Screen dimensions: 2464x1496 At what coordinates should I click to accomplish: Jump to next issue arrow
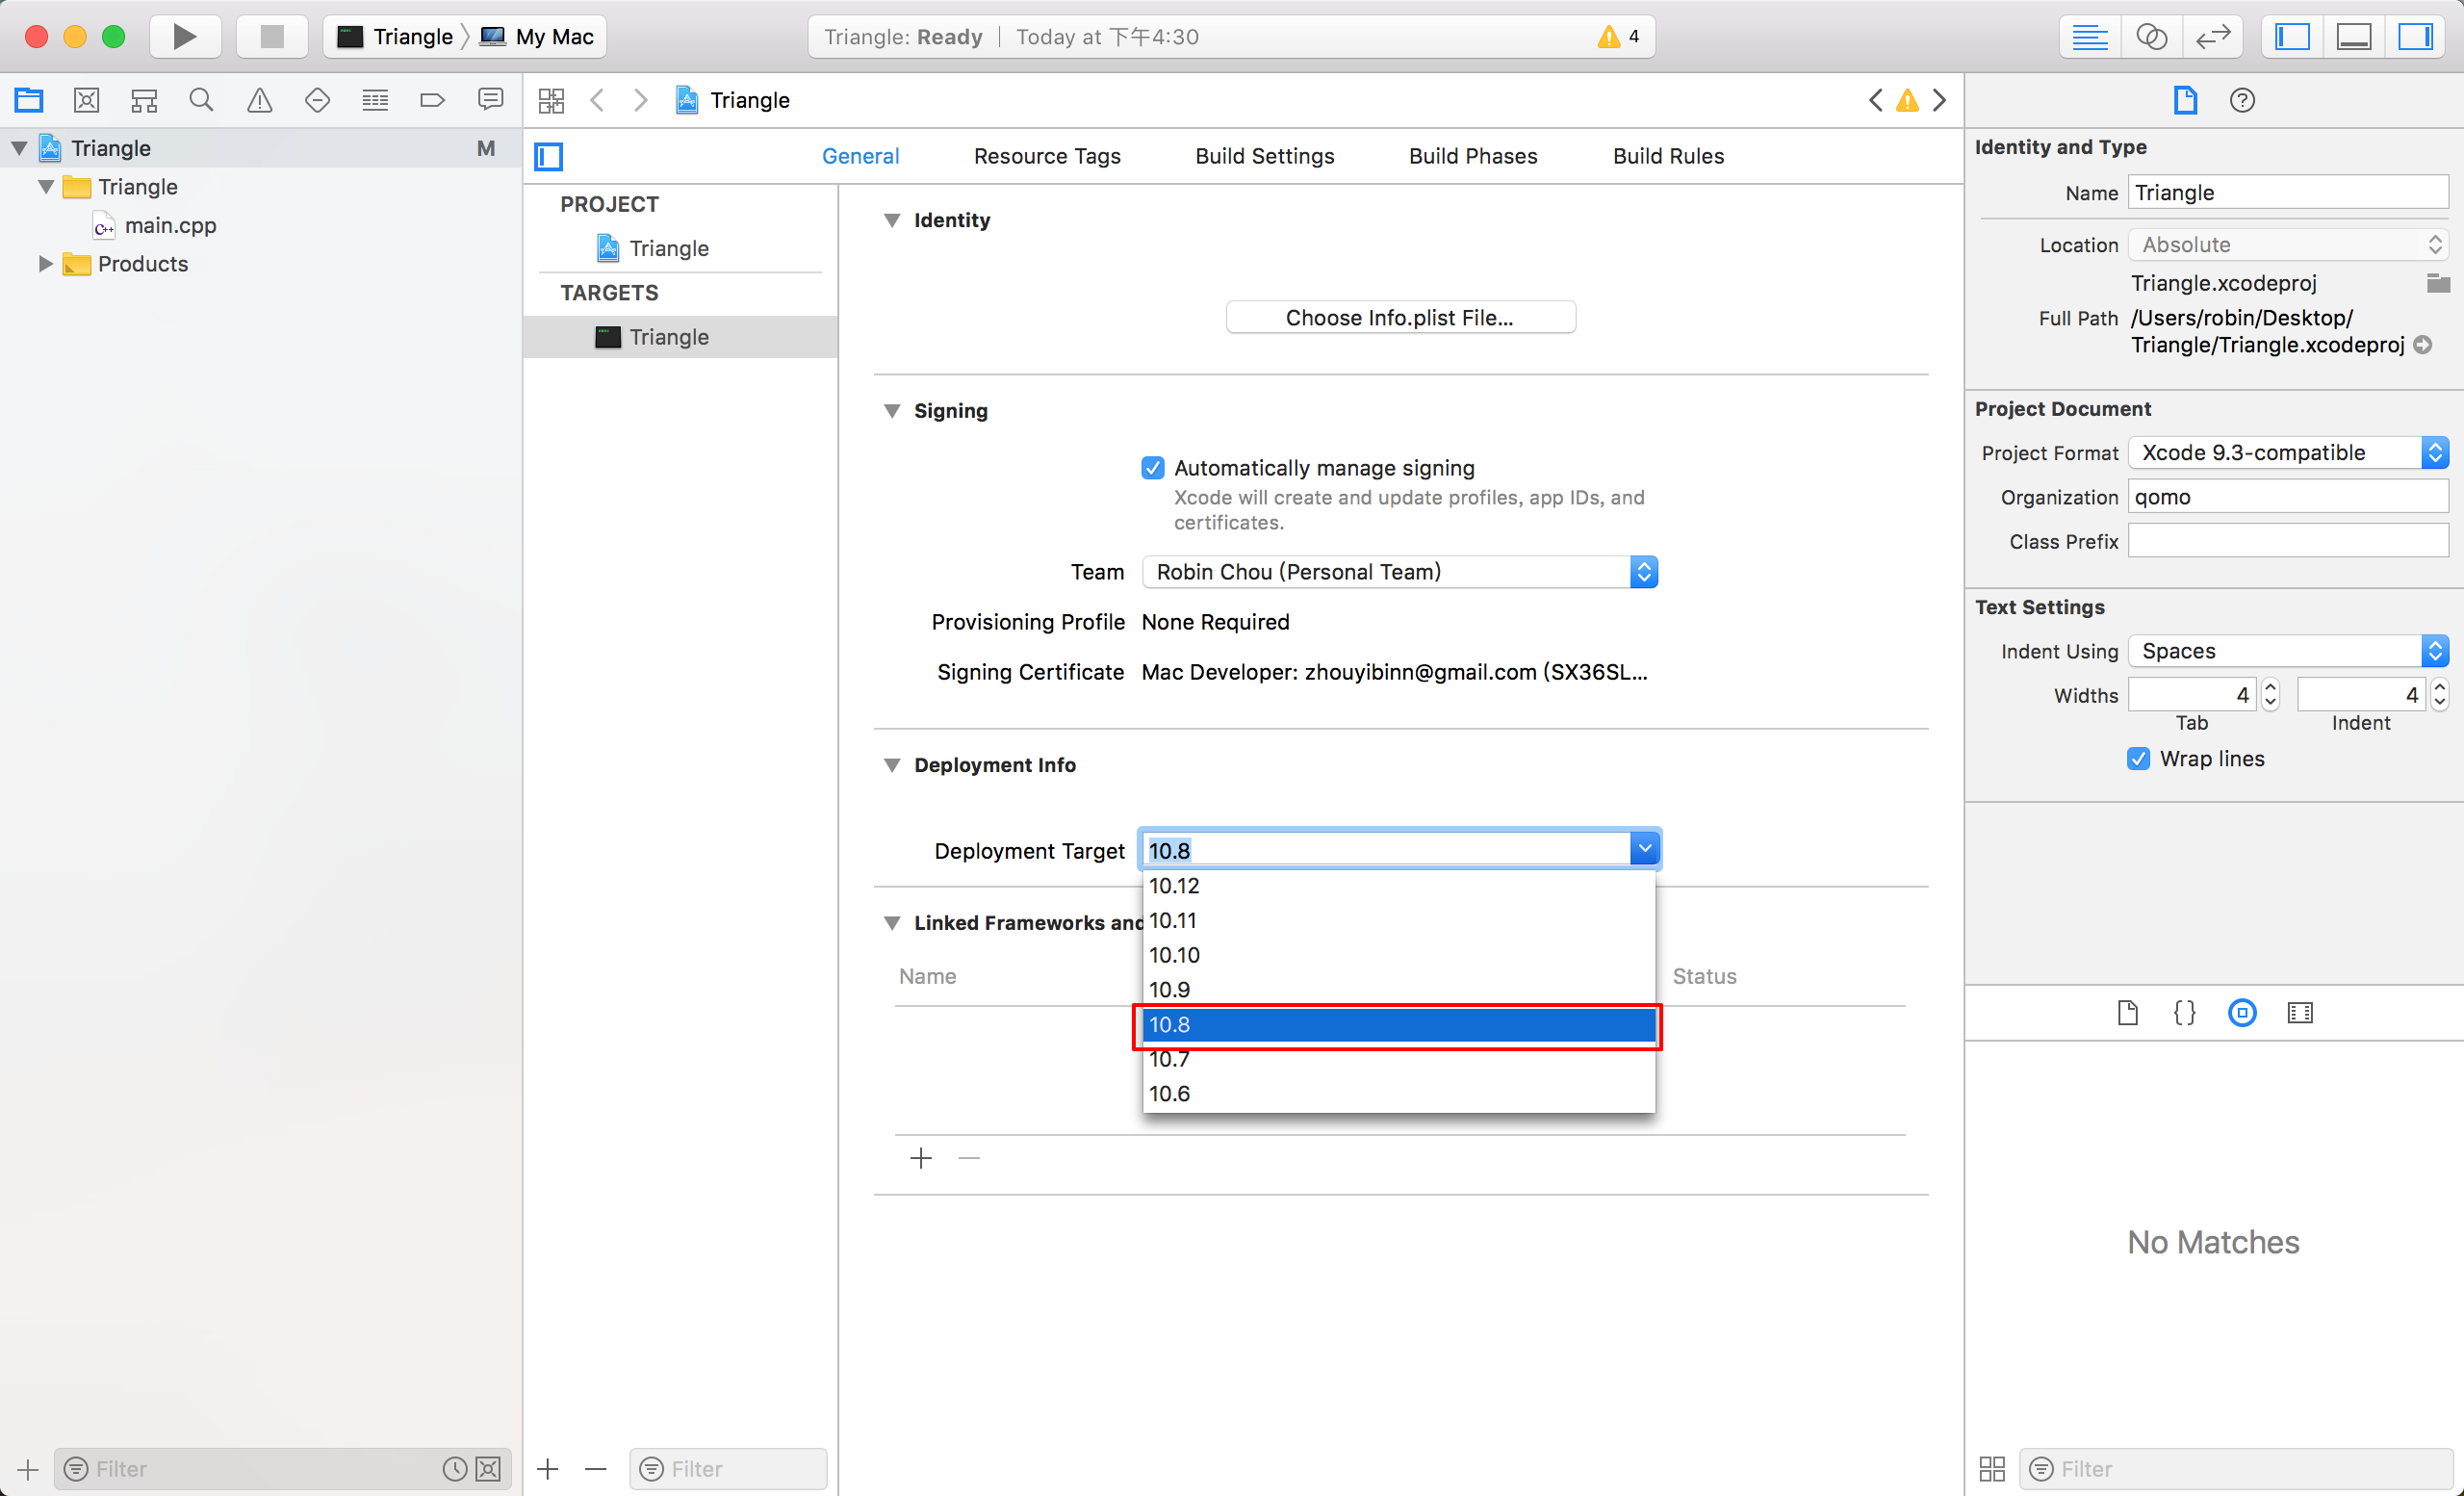(x=1940, y=100)
